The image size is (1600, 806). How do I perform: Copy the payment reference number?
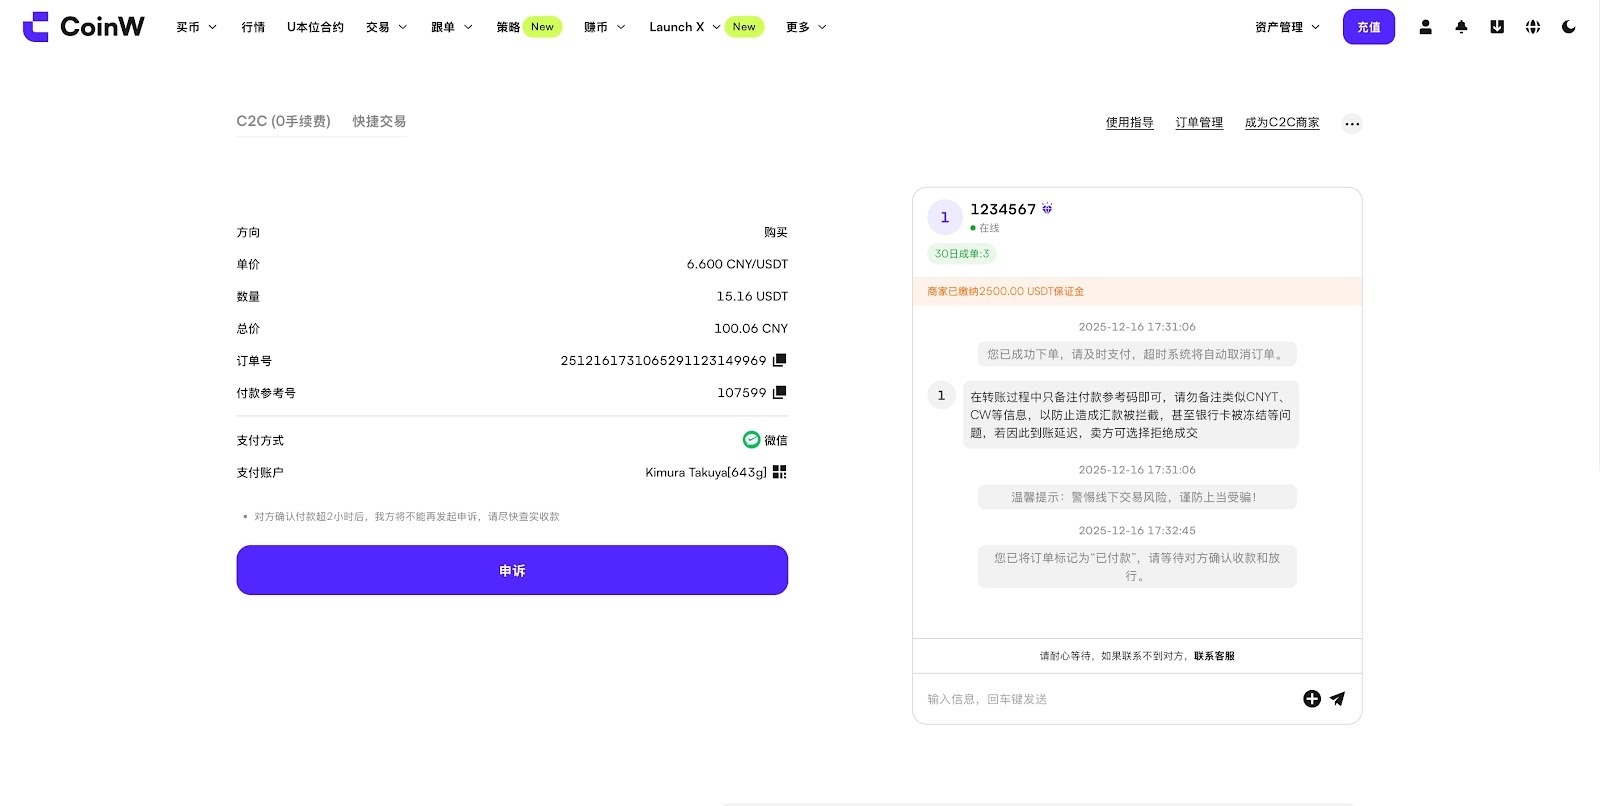780,392
